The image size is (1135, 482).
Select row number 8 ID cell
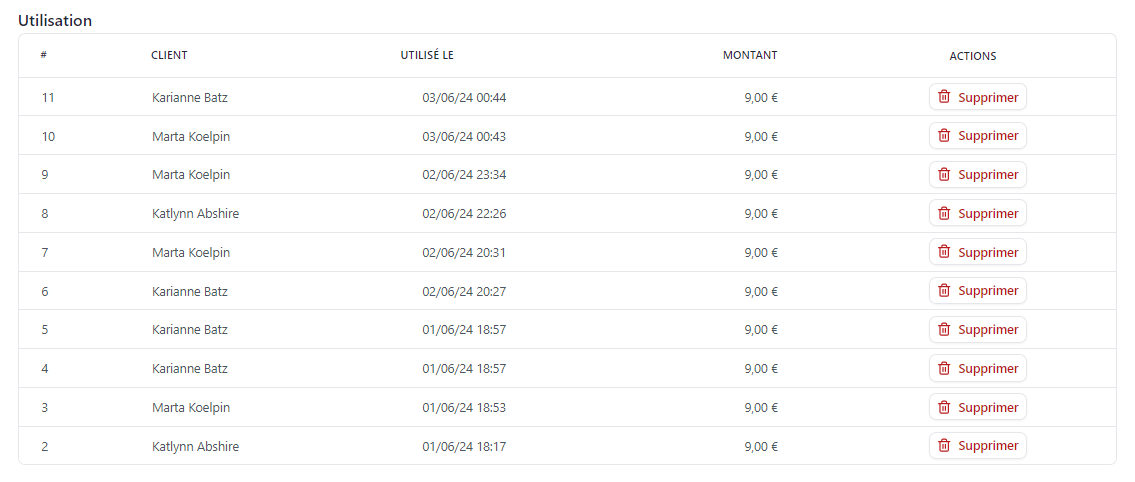(45, 214)
